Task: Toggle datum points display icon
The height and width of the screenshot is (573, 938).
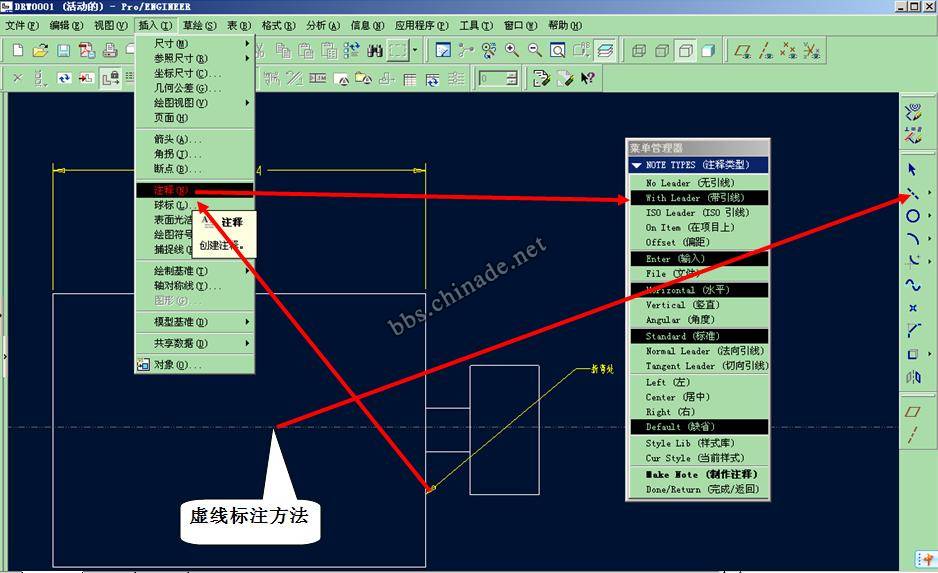Action: 788,51
